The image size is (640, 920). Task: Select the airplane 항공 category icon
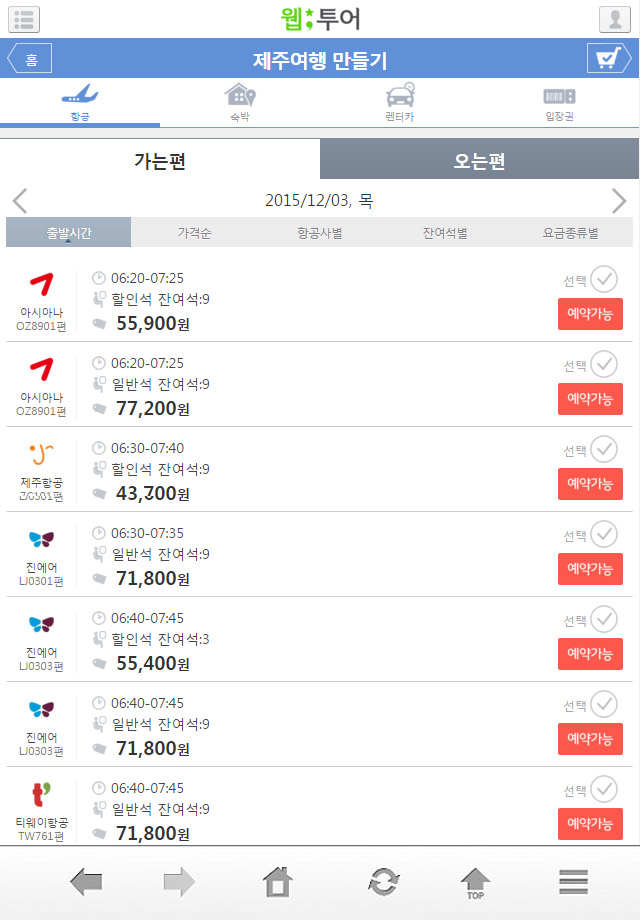tap(80, 97)
